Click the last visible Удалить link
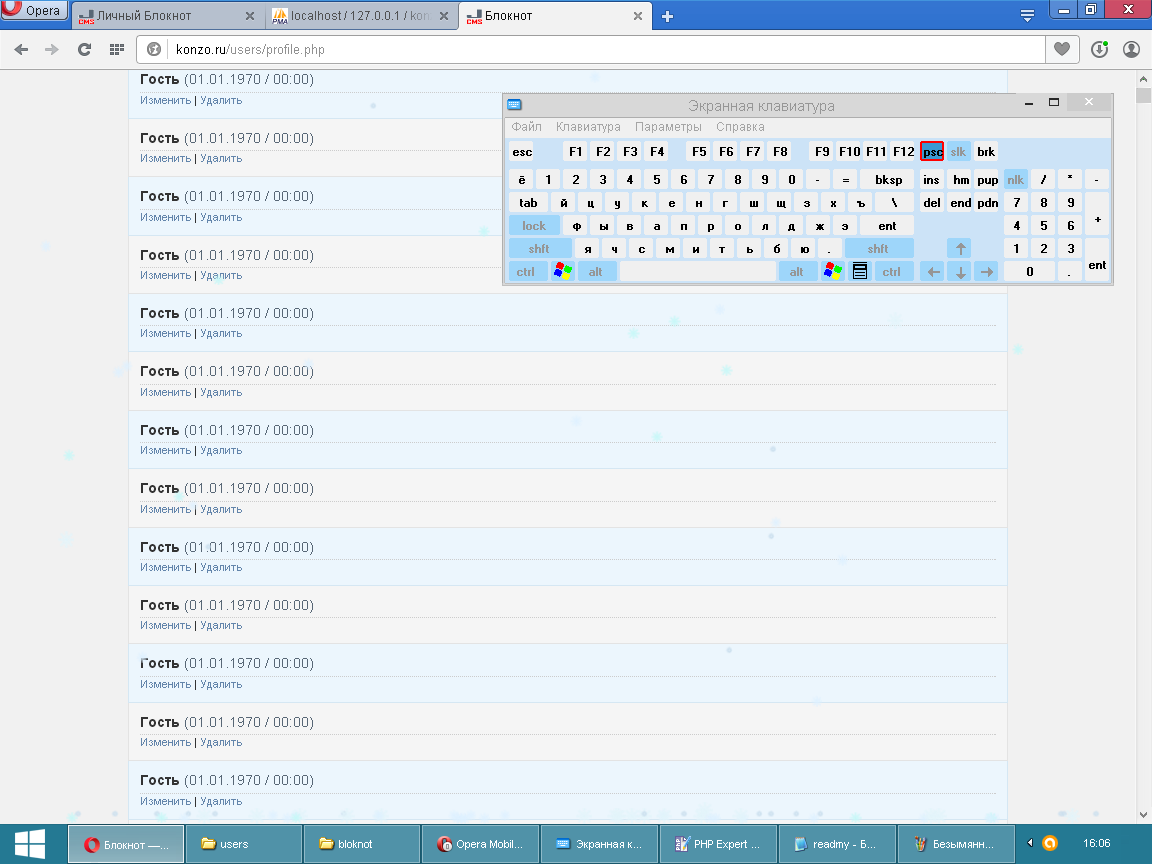1152x864 pixels. coord(221,801)
